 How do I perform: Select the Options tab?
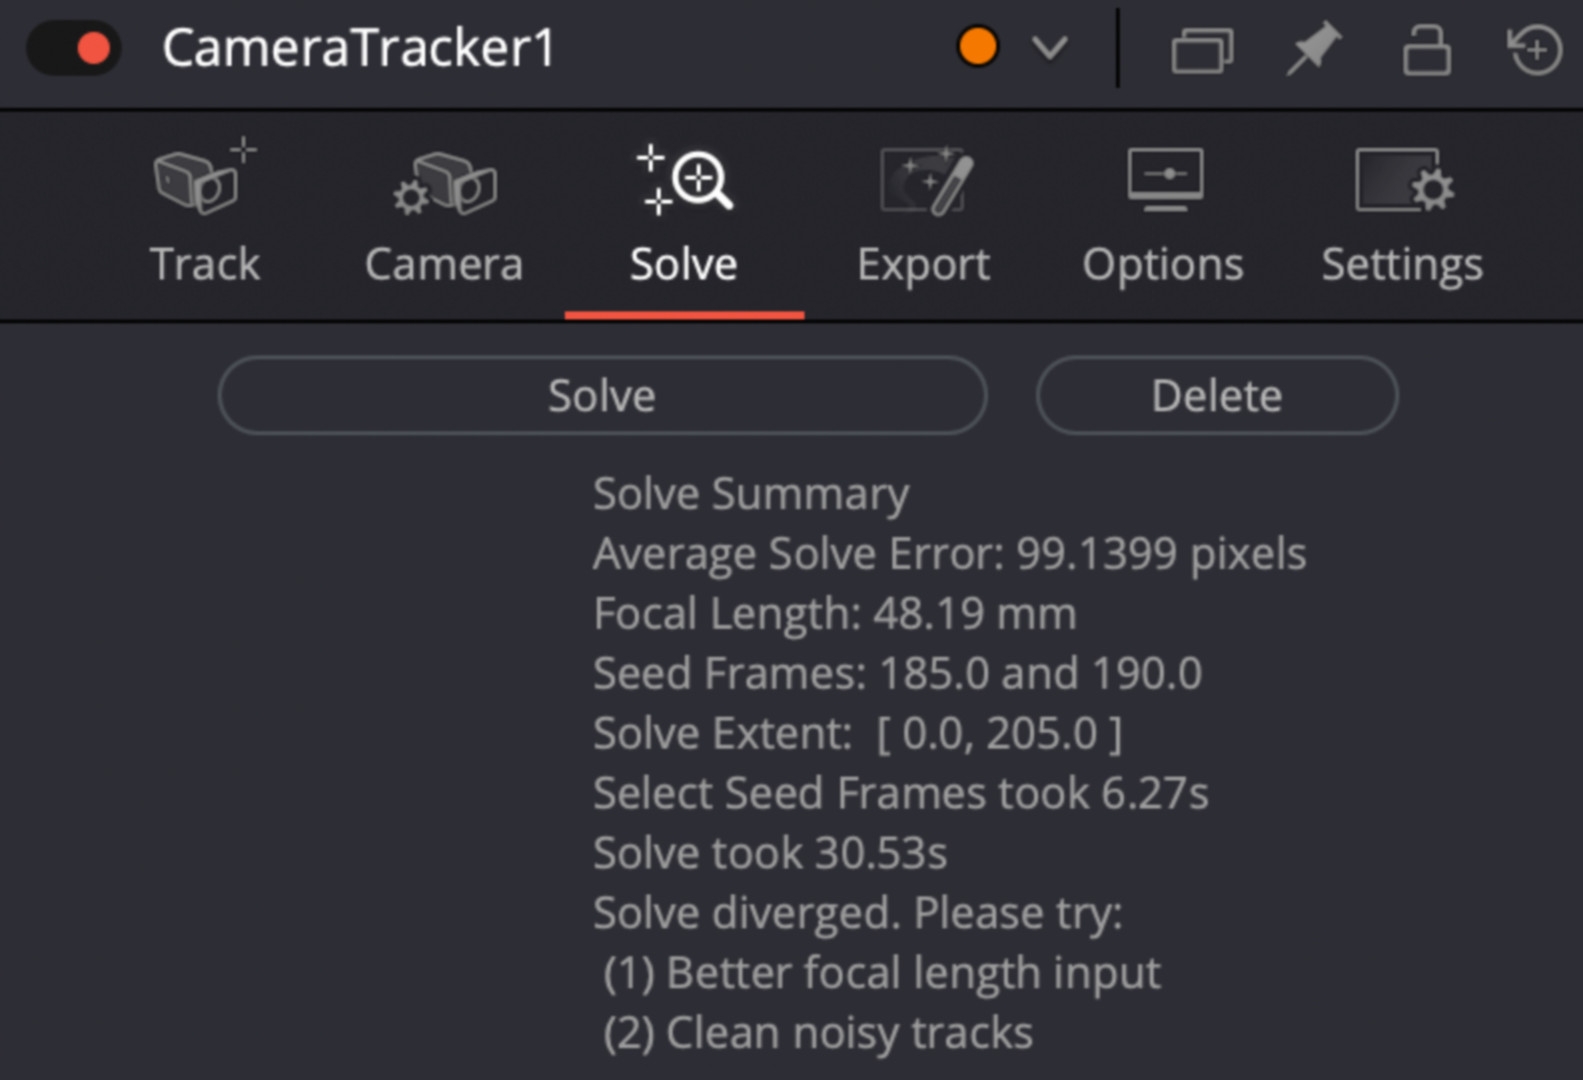[1163, 263]
